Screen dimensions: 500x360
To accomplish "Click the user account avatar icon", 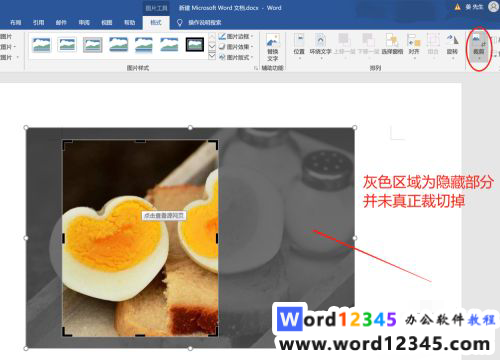I will click(x=493, y=7).
